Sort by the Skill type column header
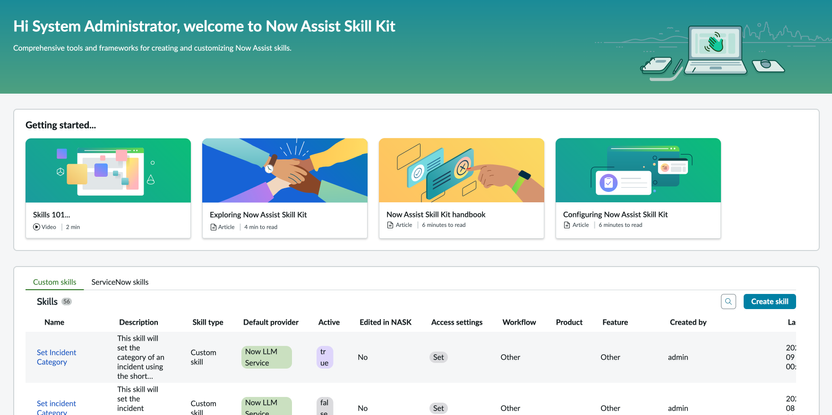Image resolution: width=832 pixels, height=415 pixels. pyautogui.click(x=207, y=322)
